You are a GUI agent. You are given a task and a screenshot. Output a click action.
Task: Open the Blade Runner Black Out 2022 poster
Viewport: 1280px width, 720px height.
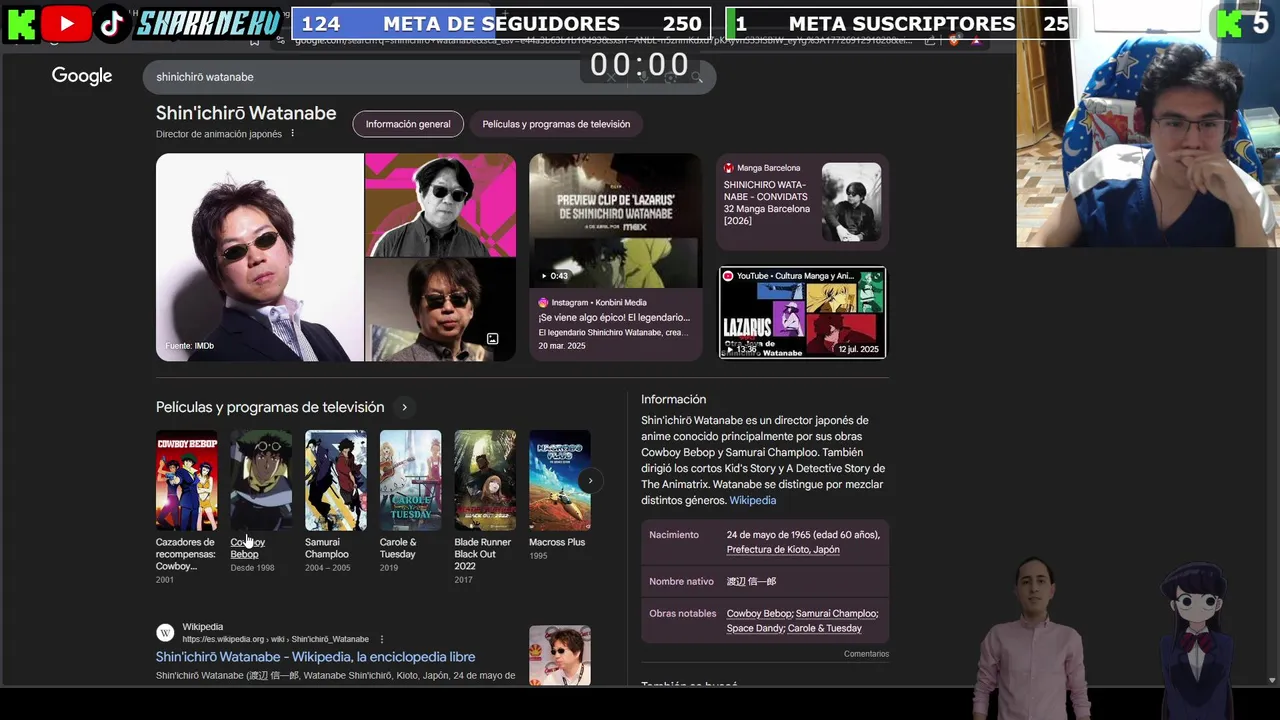485,481
